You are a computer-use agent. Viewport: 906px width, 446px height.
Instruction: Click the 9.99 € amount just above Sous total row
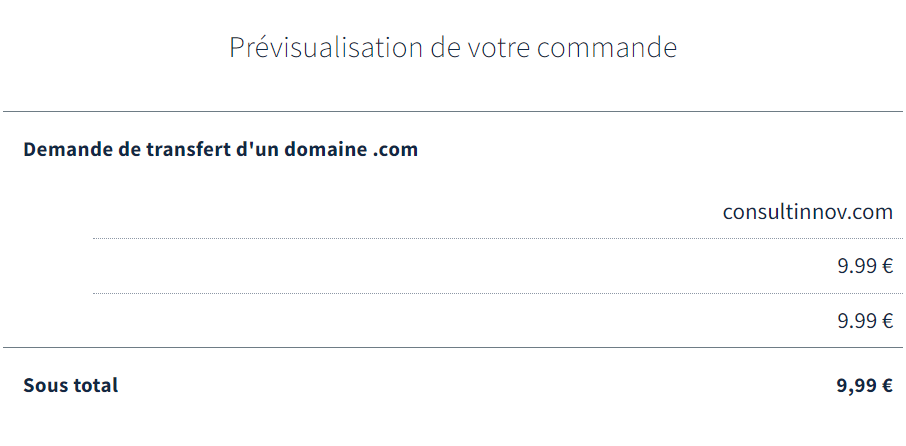click(866, 321)
